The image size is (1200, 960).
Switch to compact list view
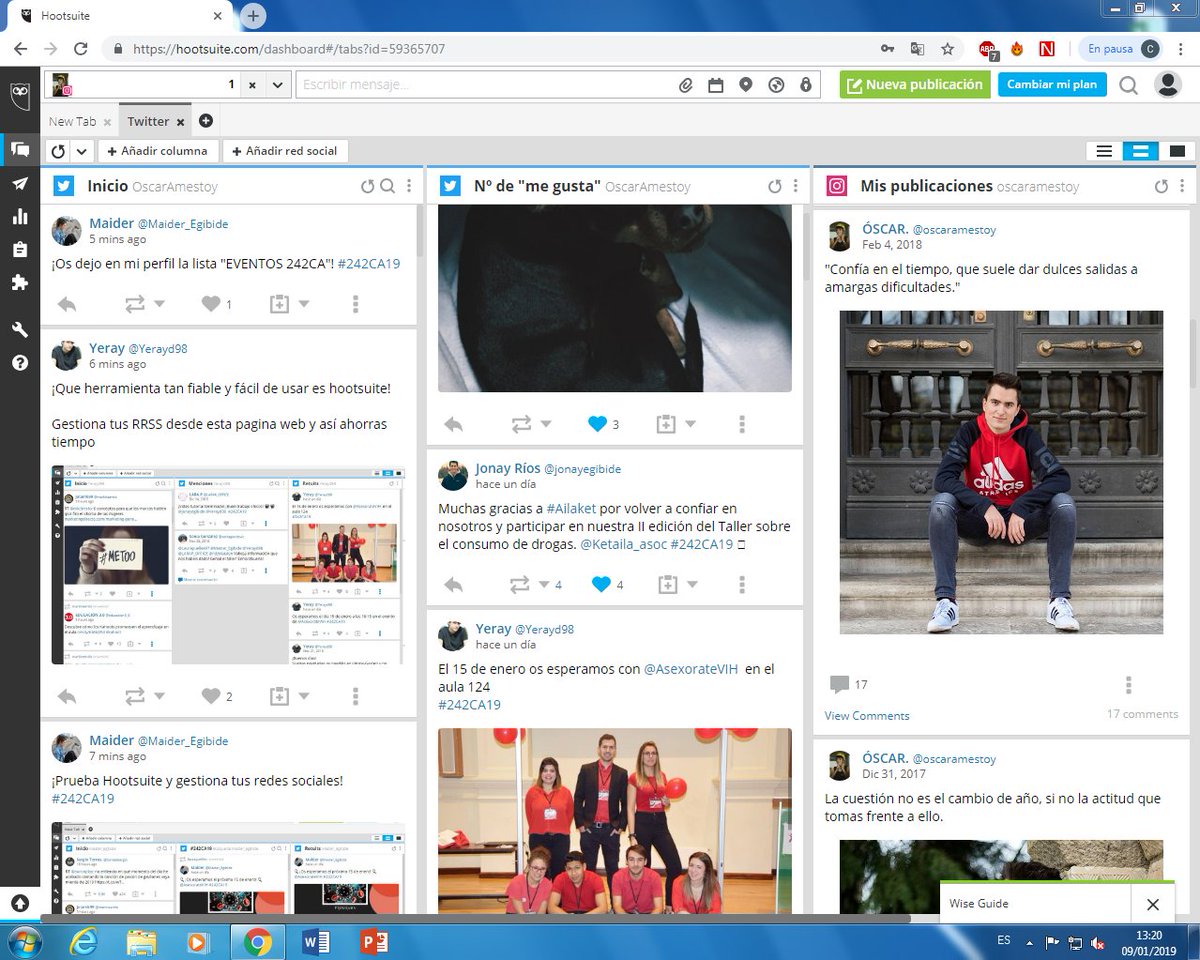click(x=1104, y=151)
